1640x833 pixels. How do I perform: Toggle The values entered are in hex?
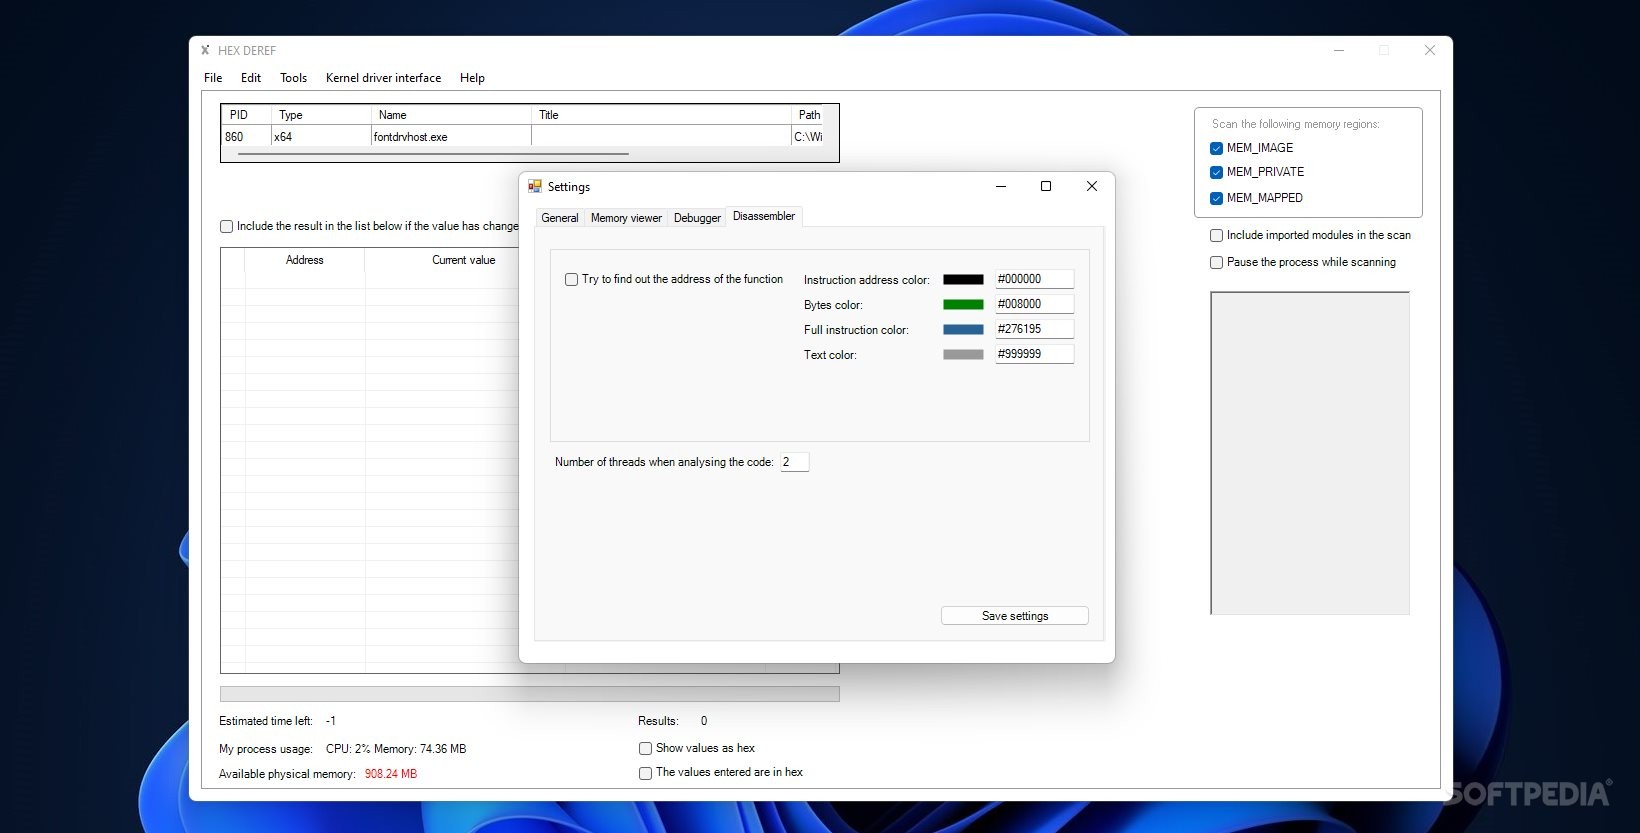646,773
